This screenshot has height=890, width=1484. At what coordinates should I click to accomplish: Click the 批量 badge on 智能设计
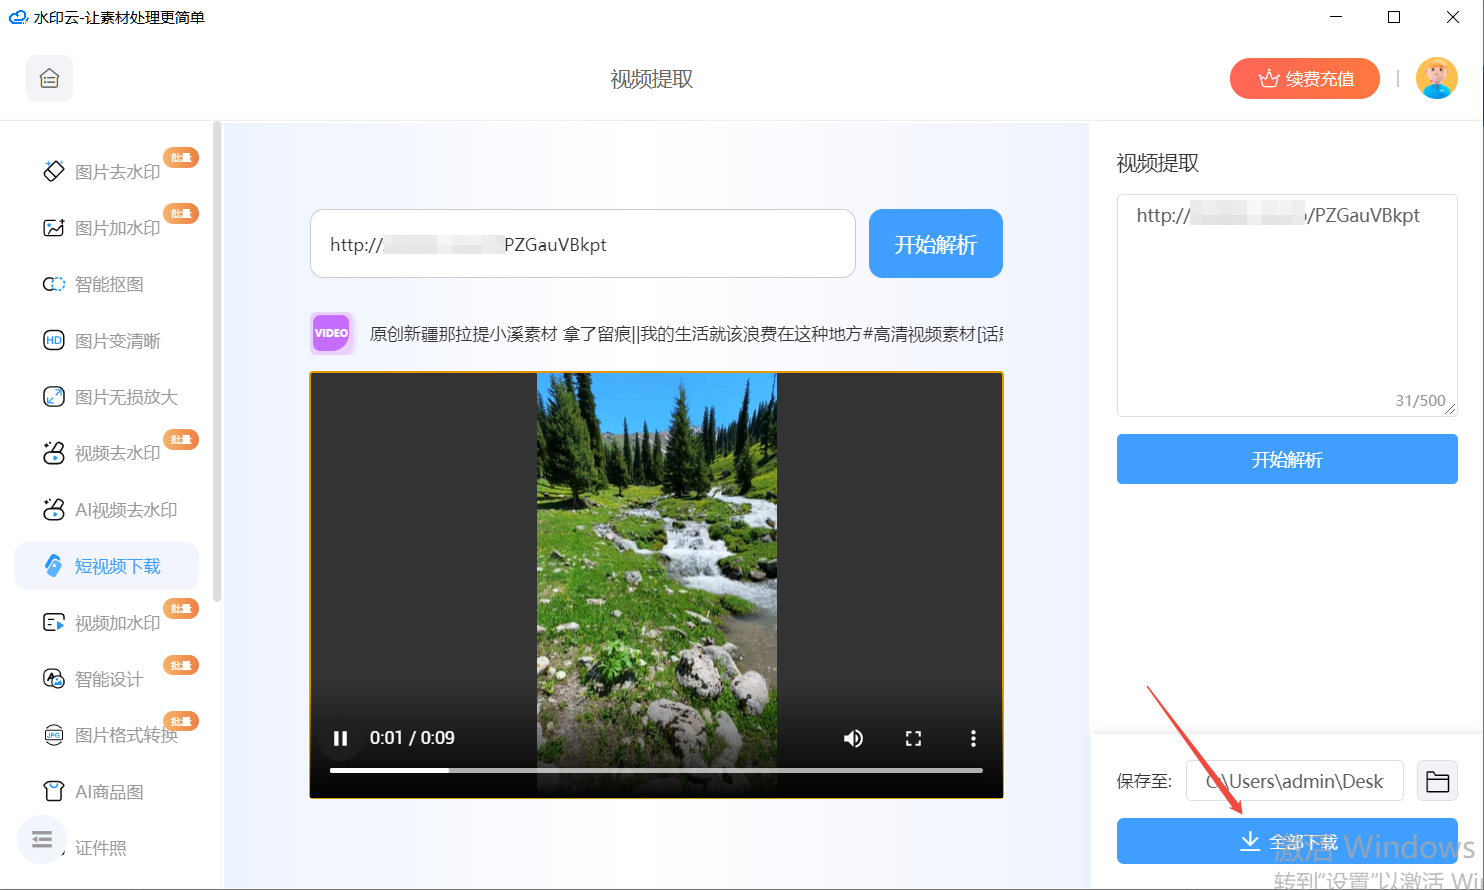pyautogui.click(x=181, y=665)
